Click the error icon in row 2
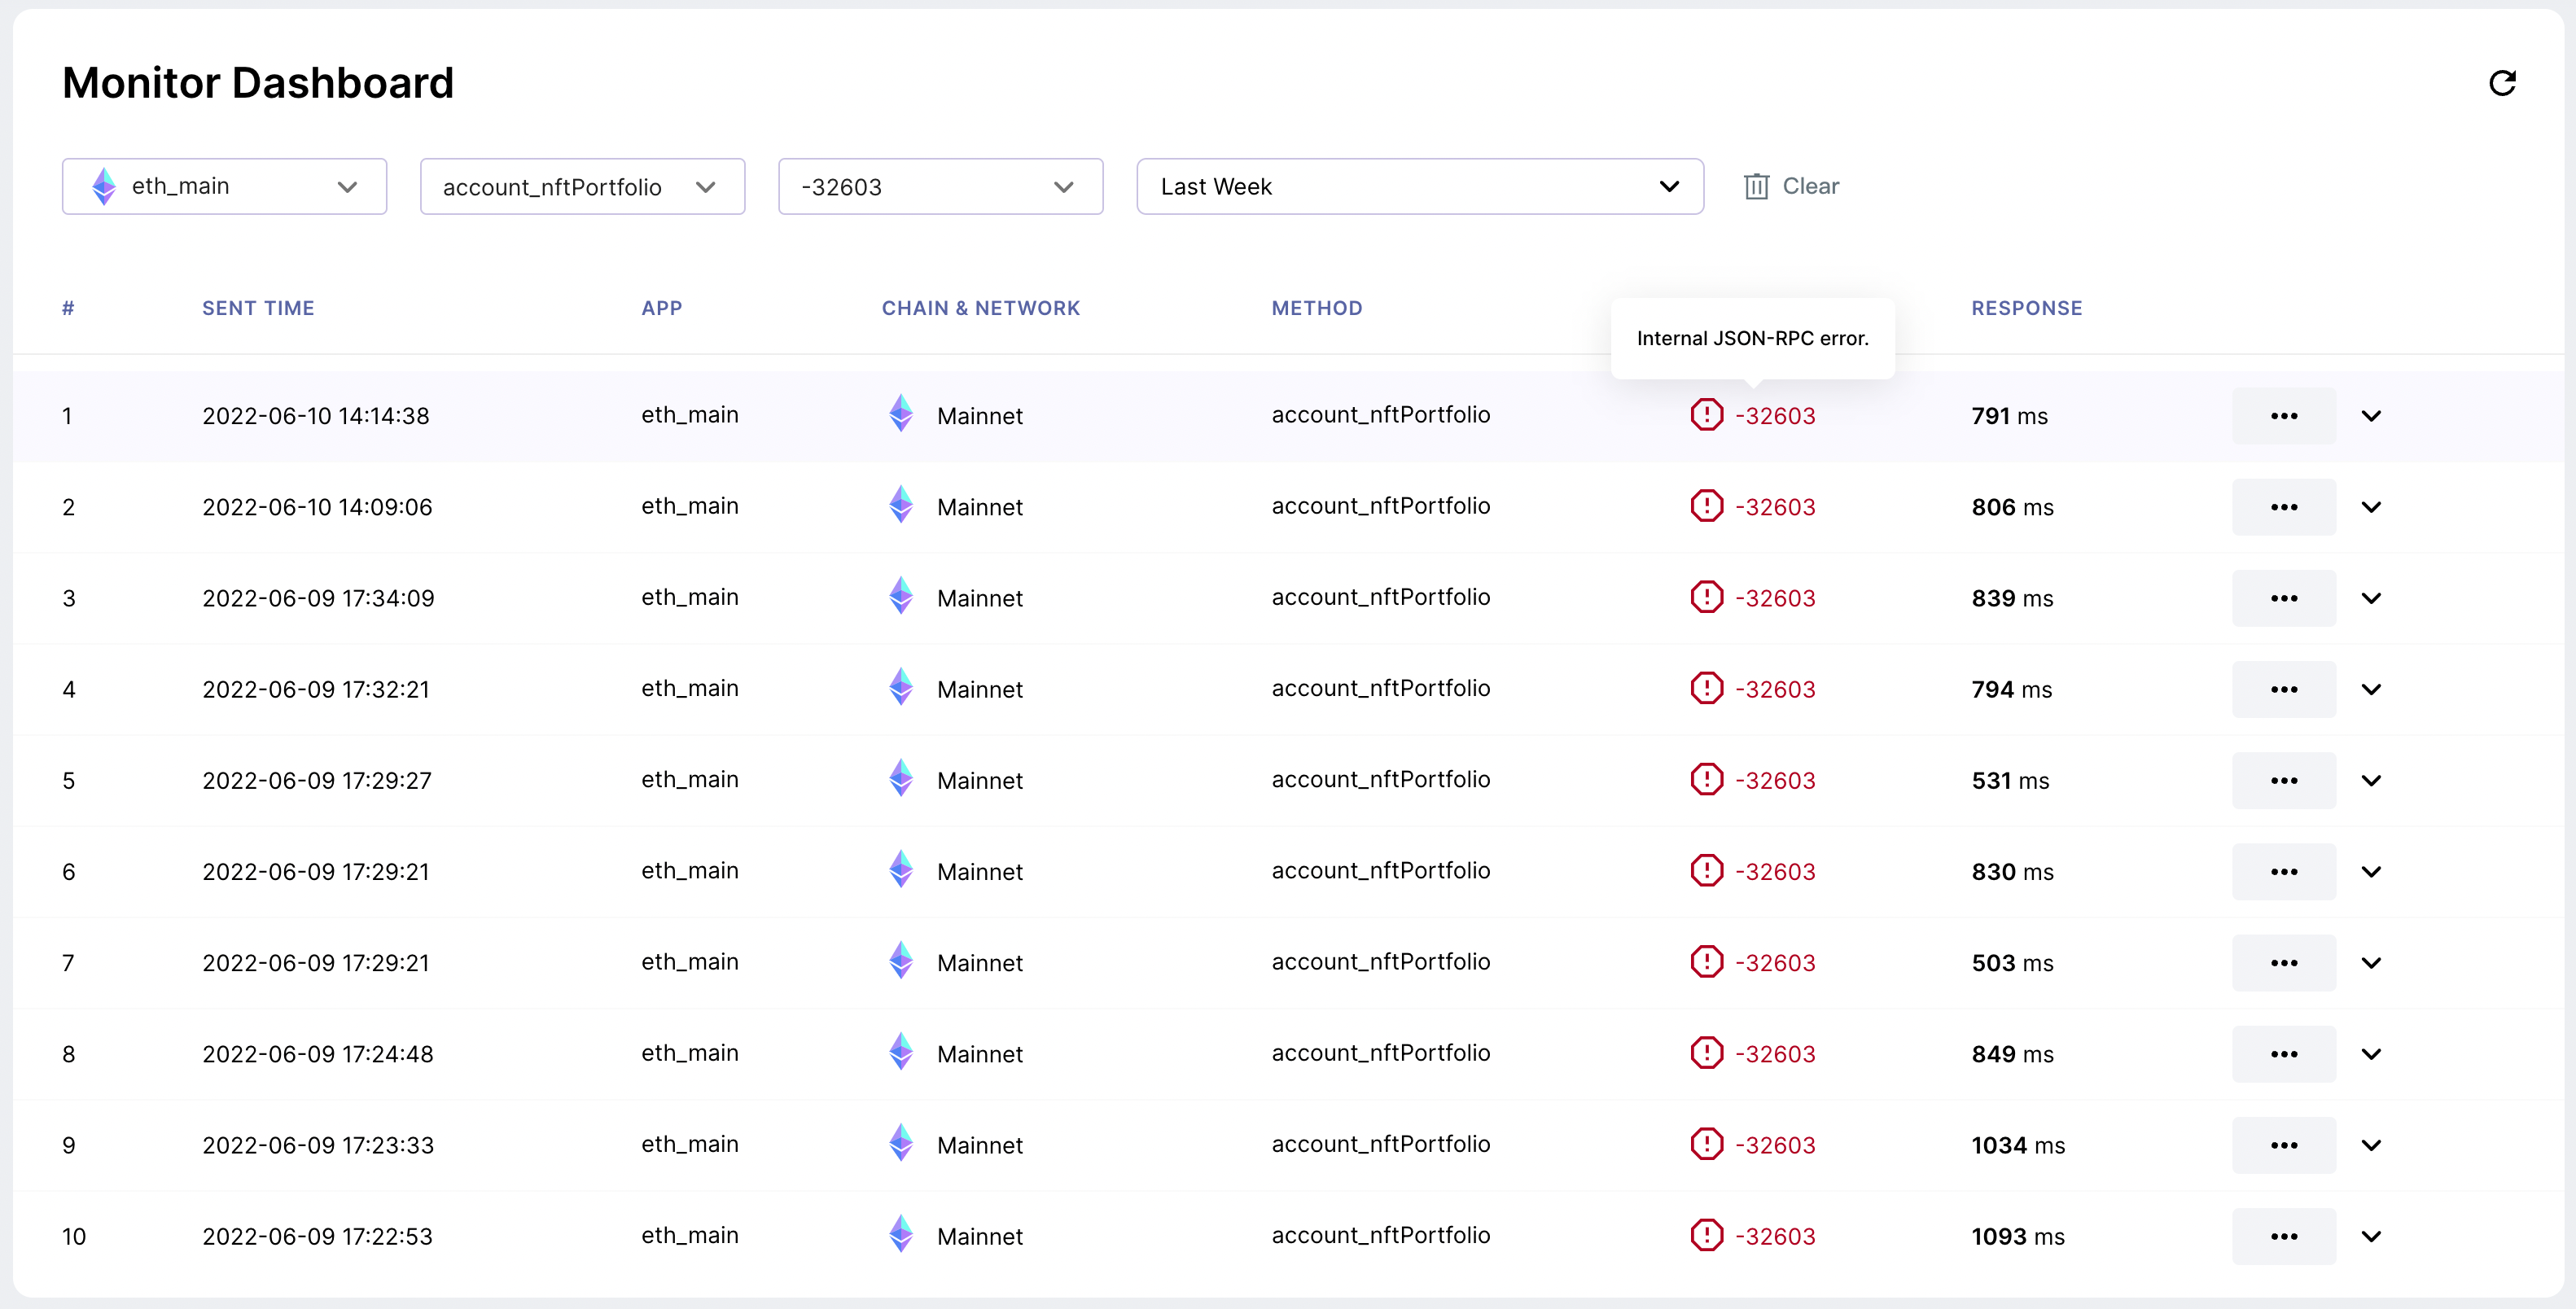 coord(1706,505)
